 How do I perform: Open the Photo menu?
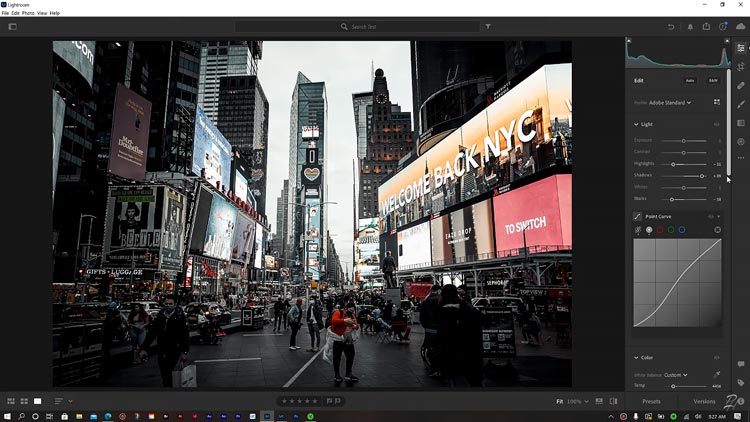28,13
